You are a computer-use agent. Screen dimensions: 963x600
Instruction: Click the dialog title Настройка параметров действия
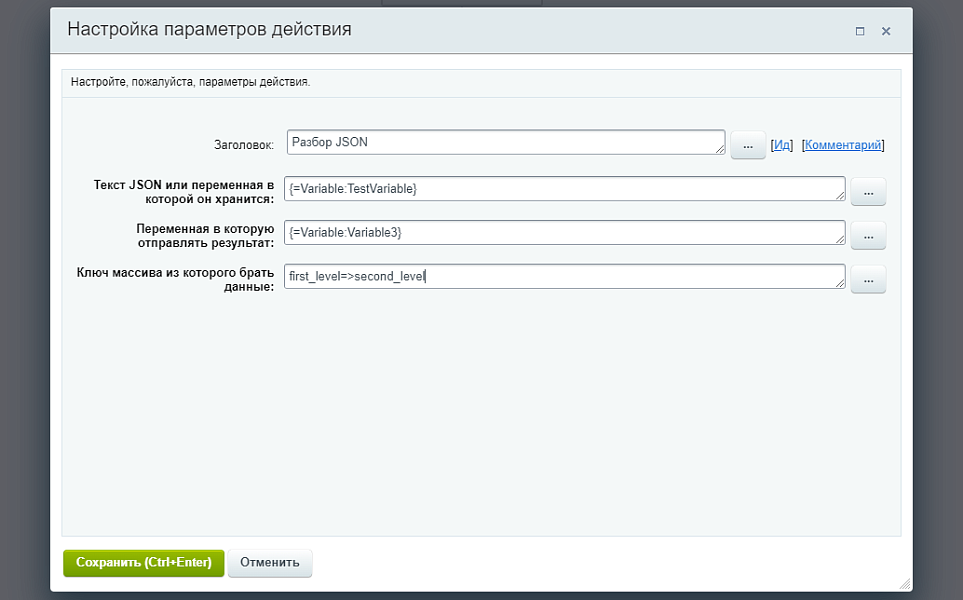tap(209, 30)
